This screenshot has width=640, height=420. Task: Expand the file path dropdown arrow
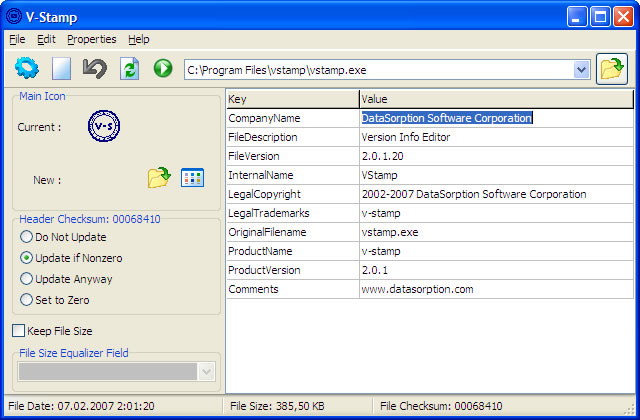tap(582, 69)
